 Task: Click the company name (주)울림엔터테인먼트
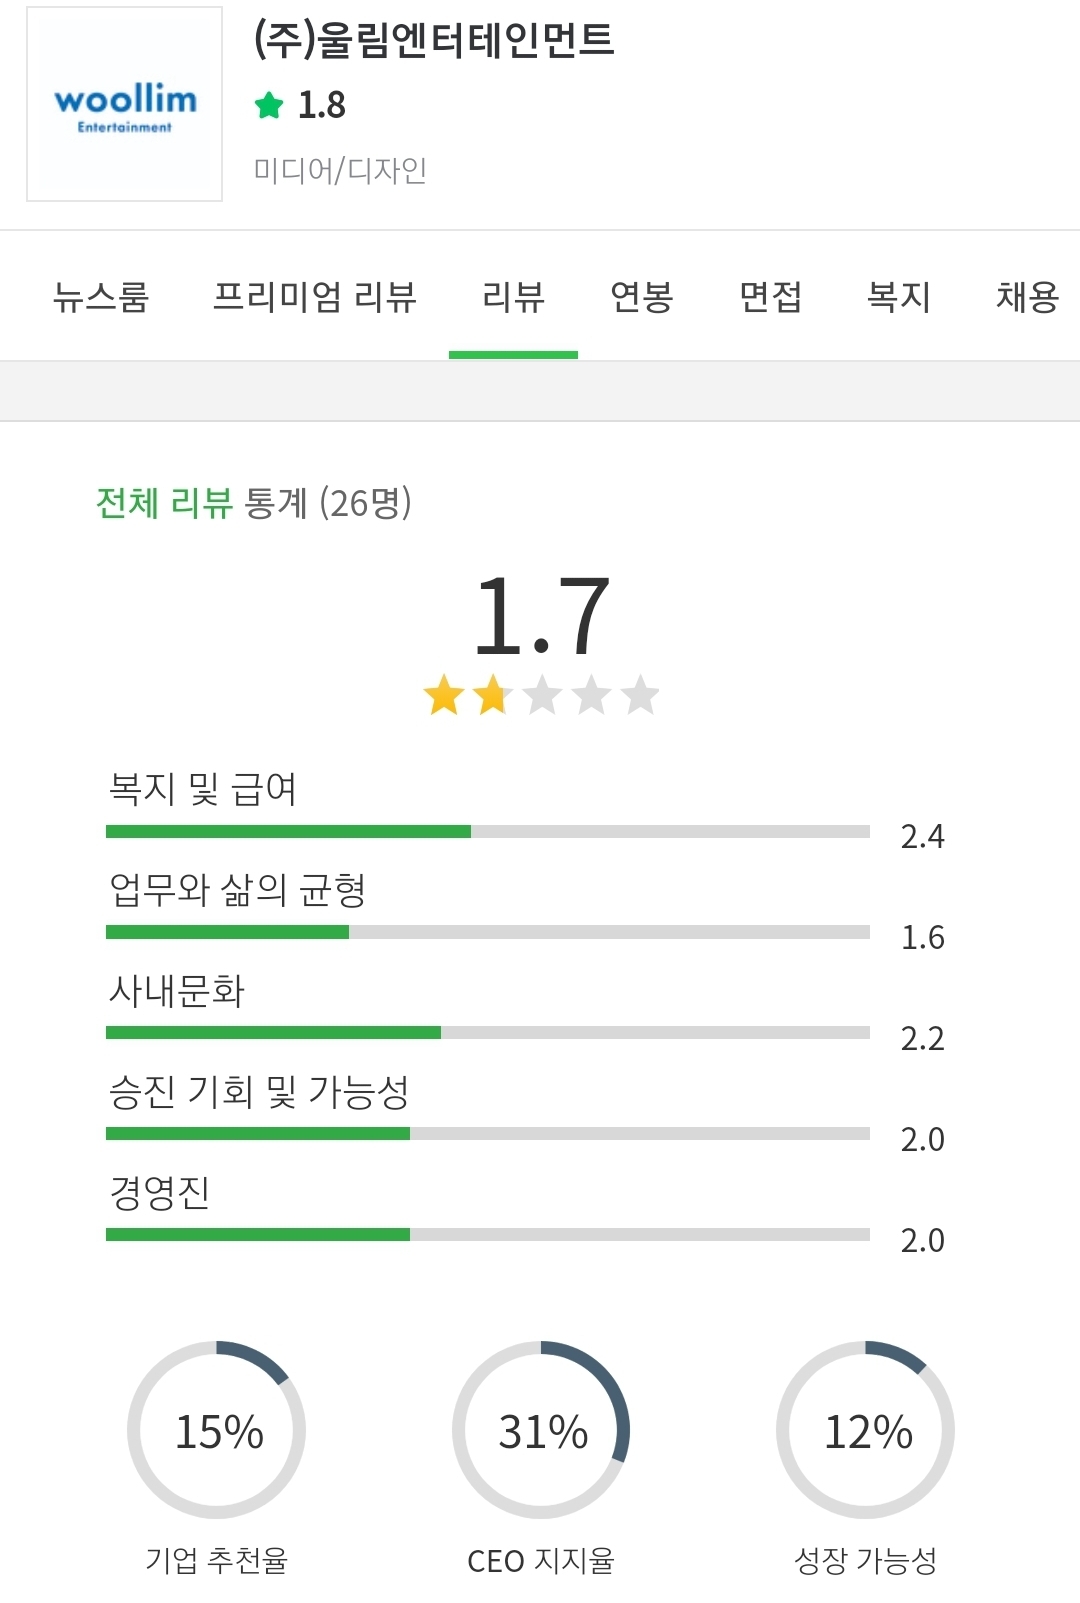(x=434, y=40)
